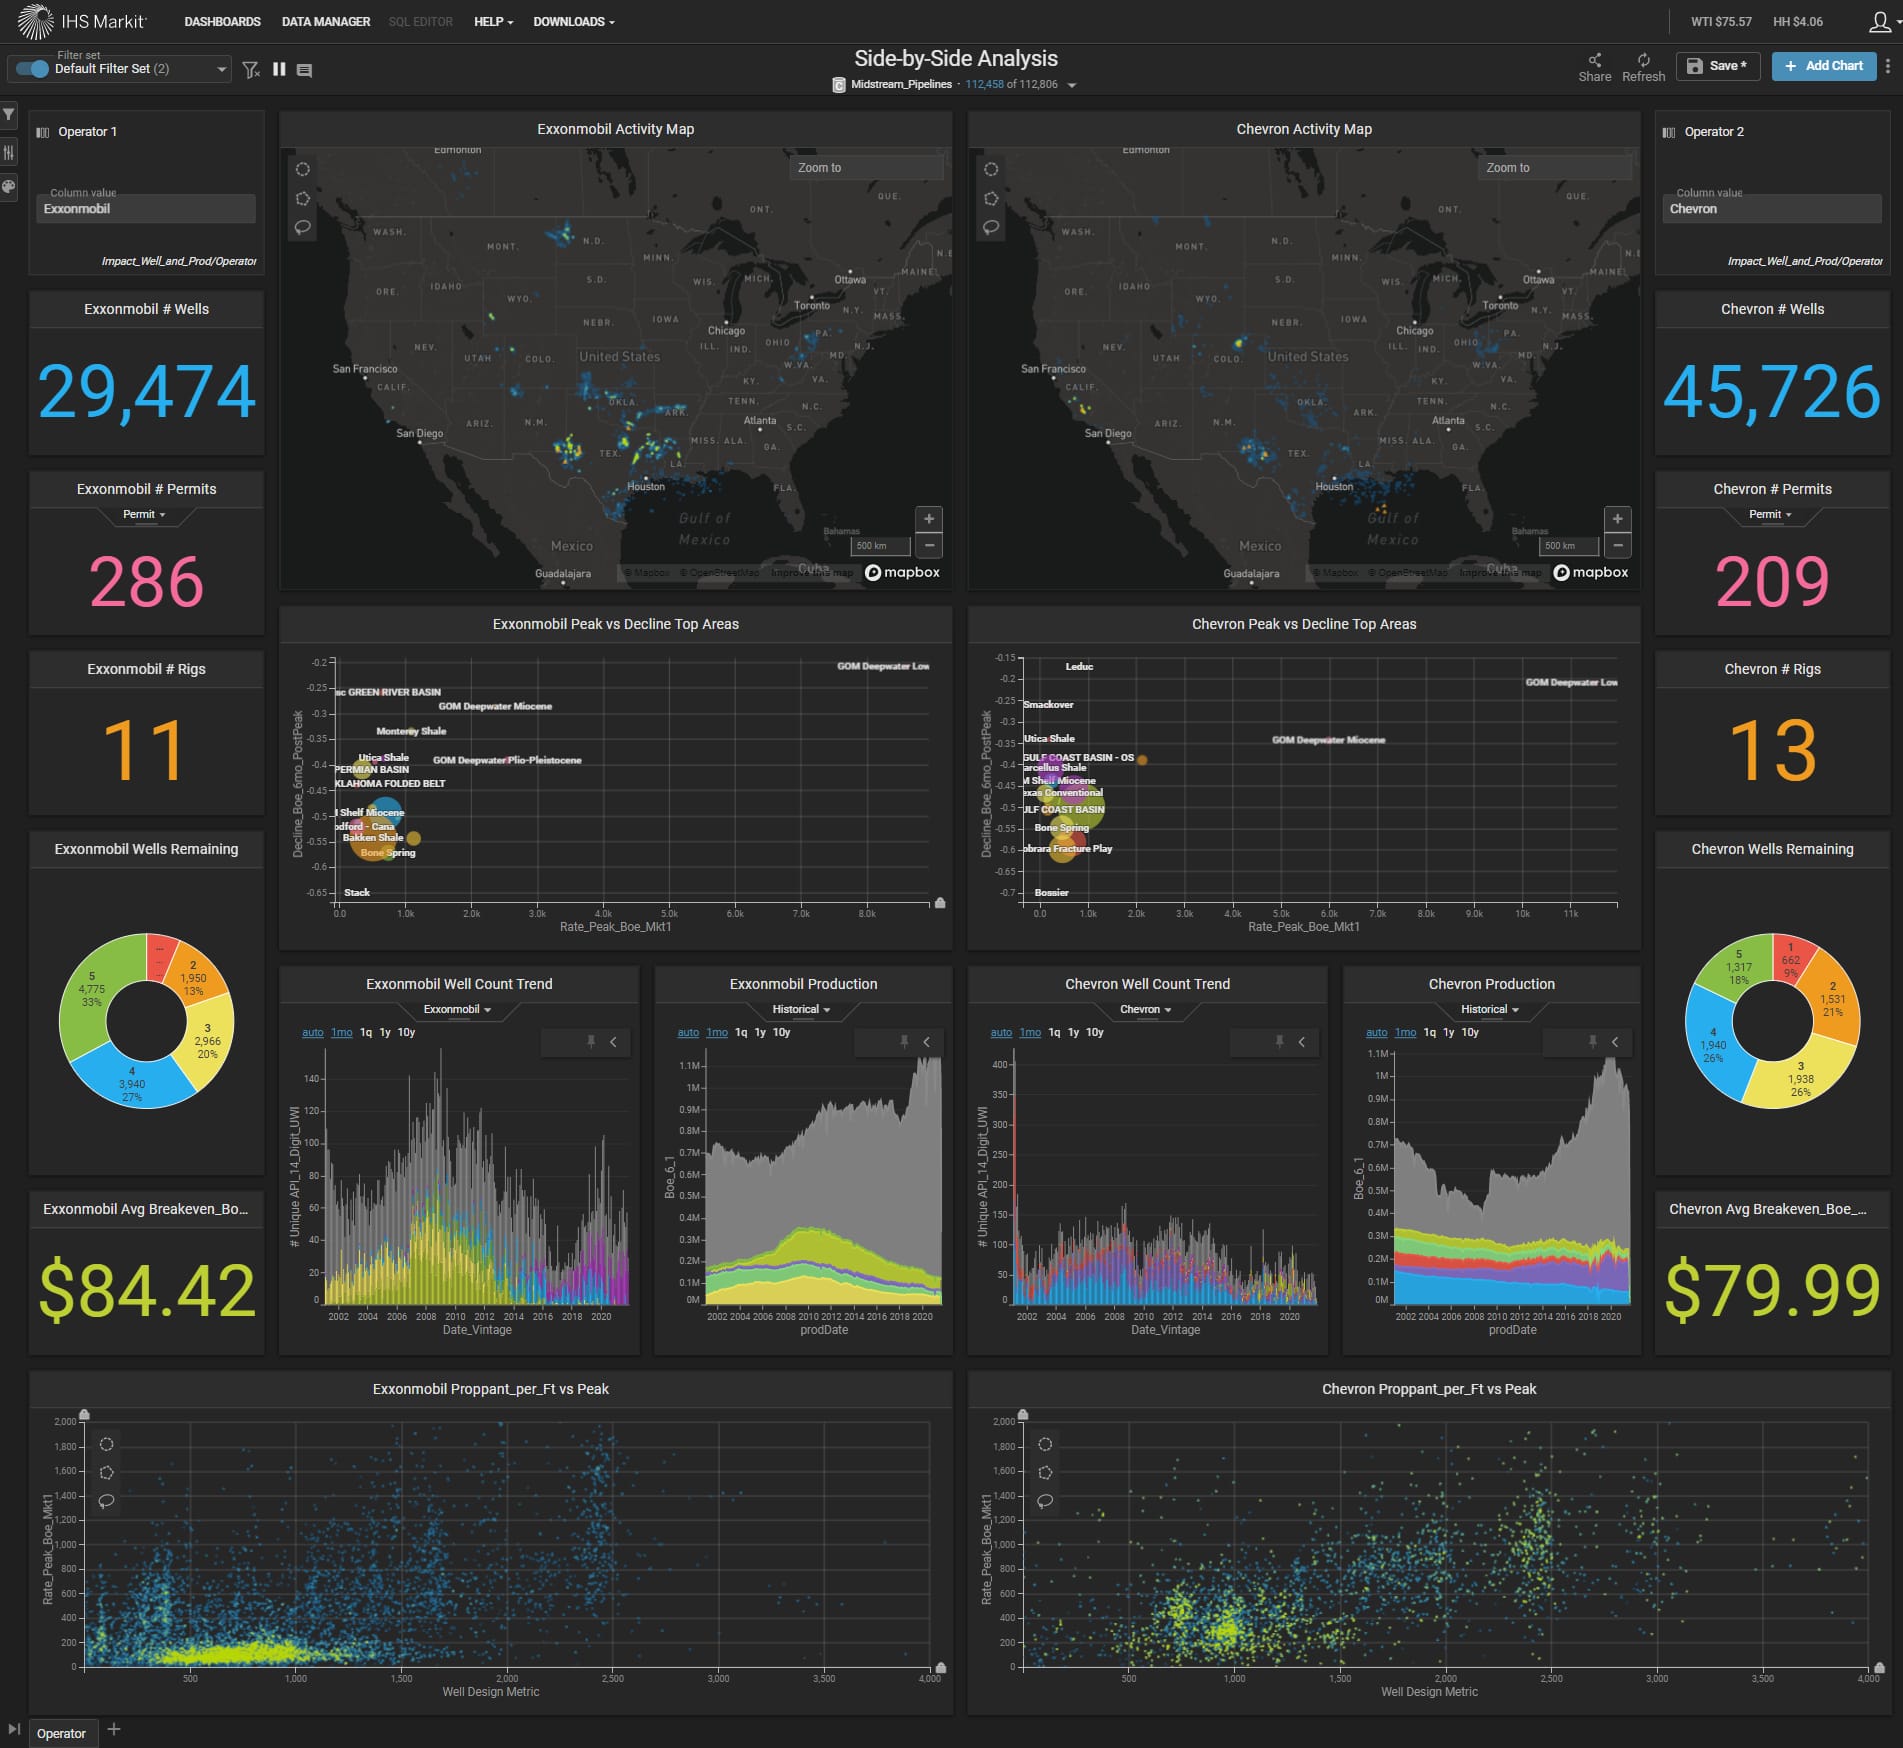The image size is (1903, 1748).
Task: Click zoom in on Chevron Activity Map
Action: pyautogui.click(x=1617, y=519)
